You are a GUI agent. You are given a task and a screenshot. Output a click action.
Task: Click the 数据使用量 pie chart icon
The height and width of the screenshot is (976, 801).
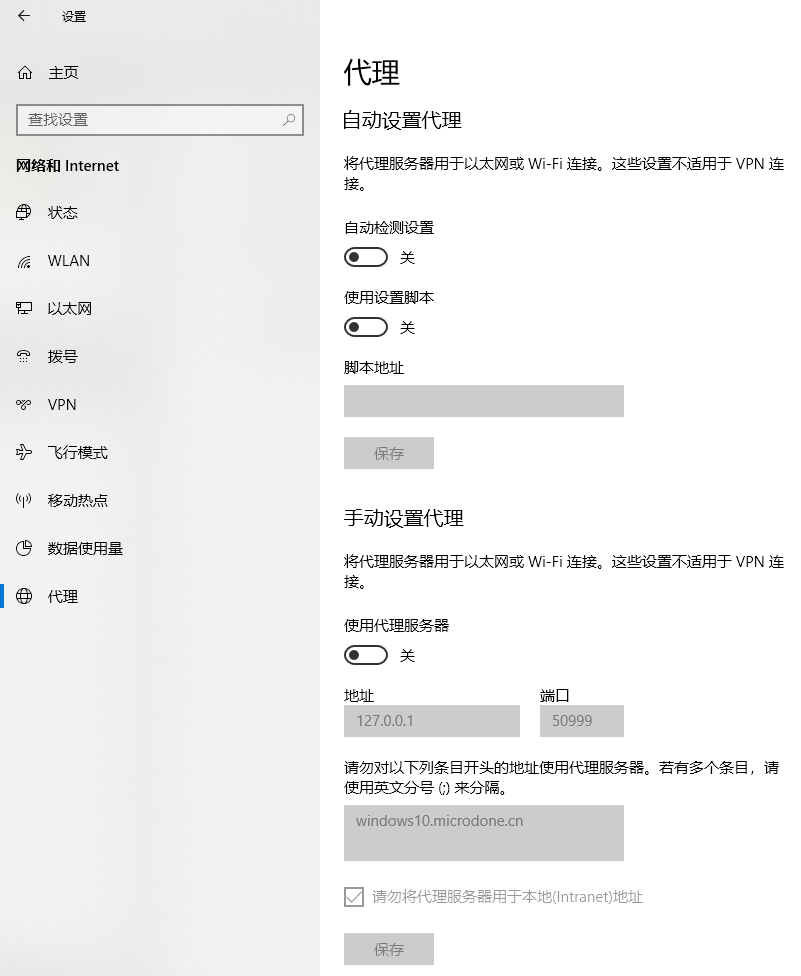tap(25, 549)
